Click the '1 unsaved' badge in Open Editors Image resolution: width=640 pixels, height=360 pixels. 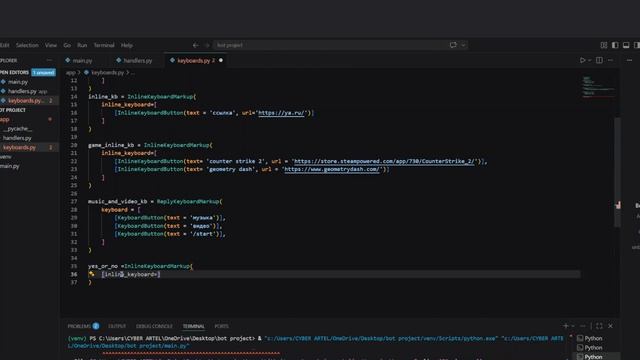(44, 73)
